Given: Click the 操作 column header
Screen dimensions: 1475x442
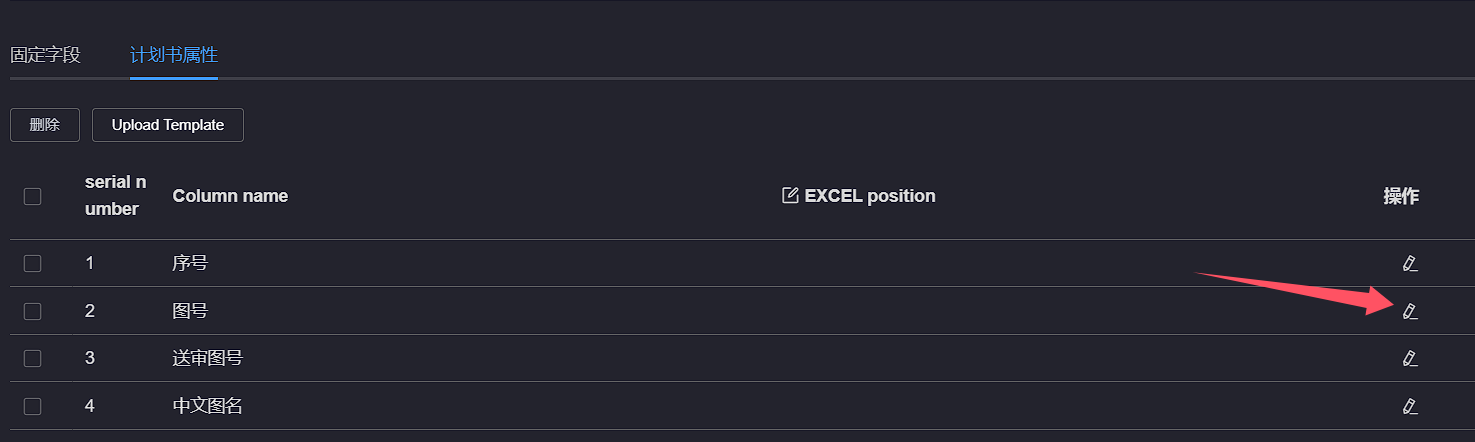Looking at the screenshot, I should (x=1401, y=196).
